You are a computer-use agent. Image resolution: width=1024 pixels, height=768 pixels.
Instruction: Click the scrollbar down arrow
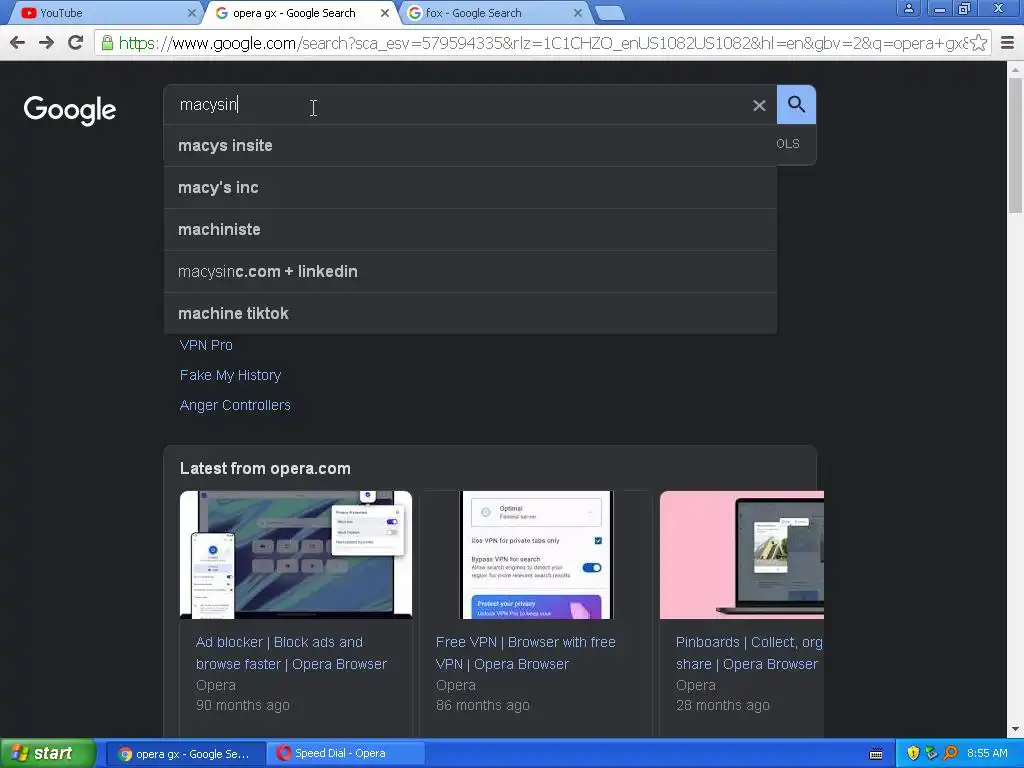(x=1015, y=729)
